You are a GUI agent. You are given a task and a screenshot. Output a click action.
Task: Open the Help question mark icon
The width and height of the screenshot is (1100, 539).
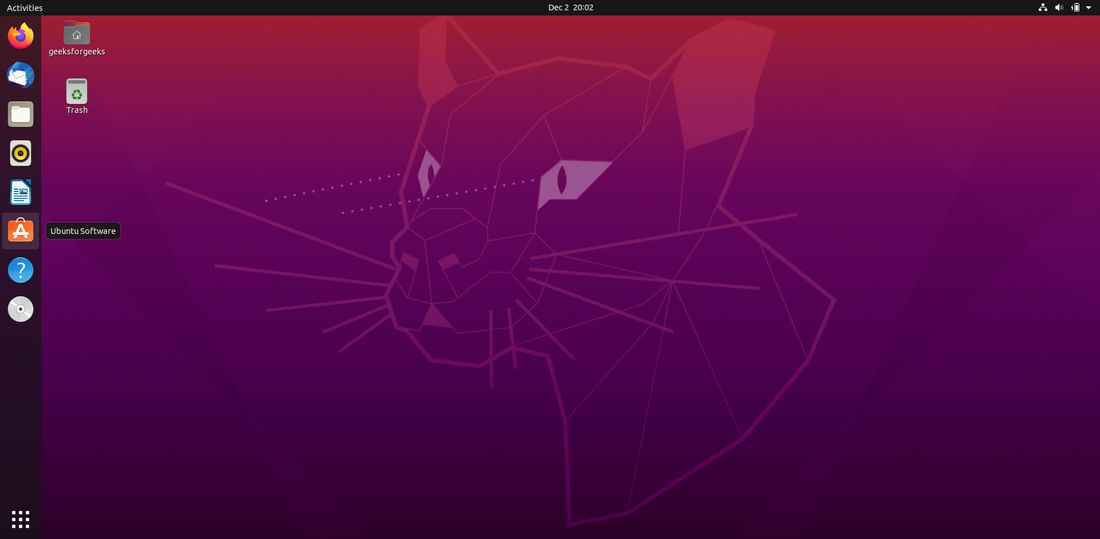(x=20, y=270)
